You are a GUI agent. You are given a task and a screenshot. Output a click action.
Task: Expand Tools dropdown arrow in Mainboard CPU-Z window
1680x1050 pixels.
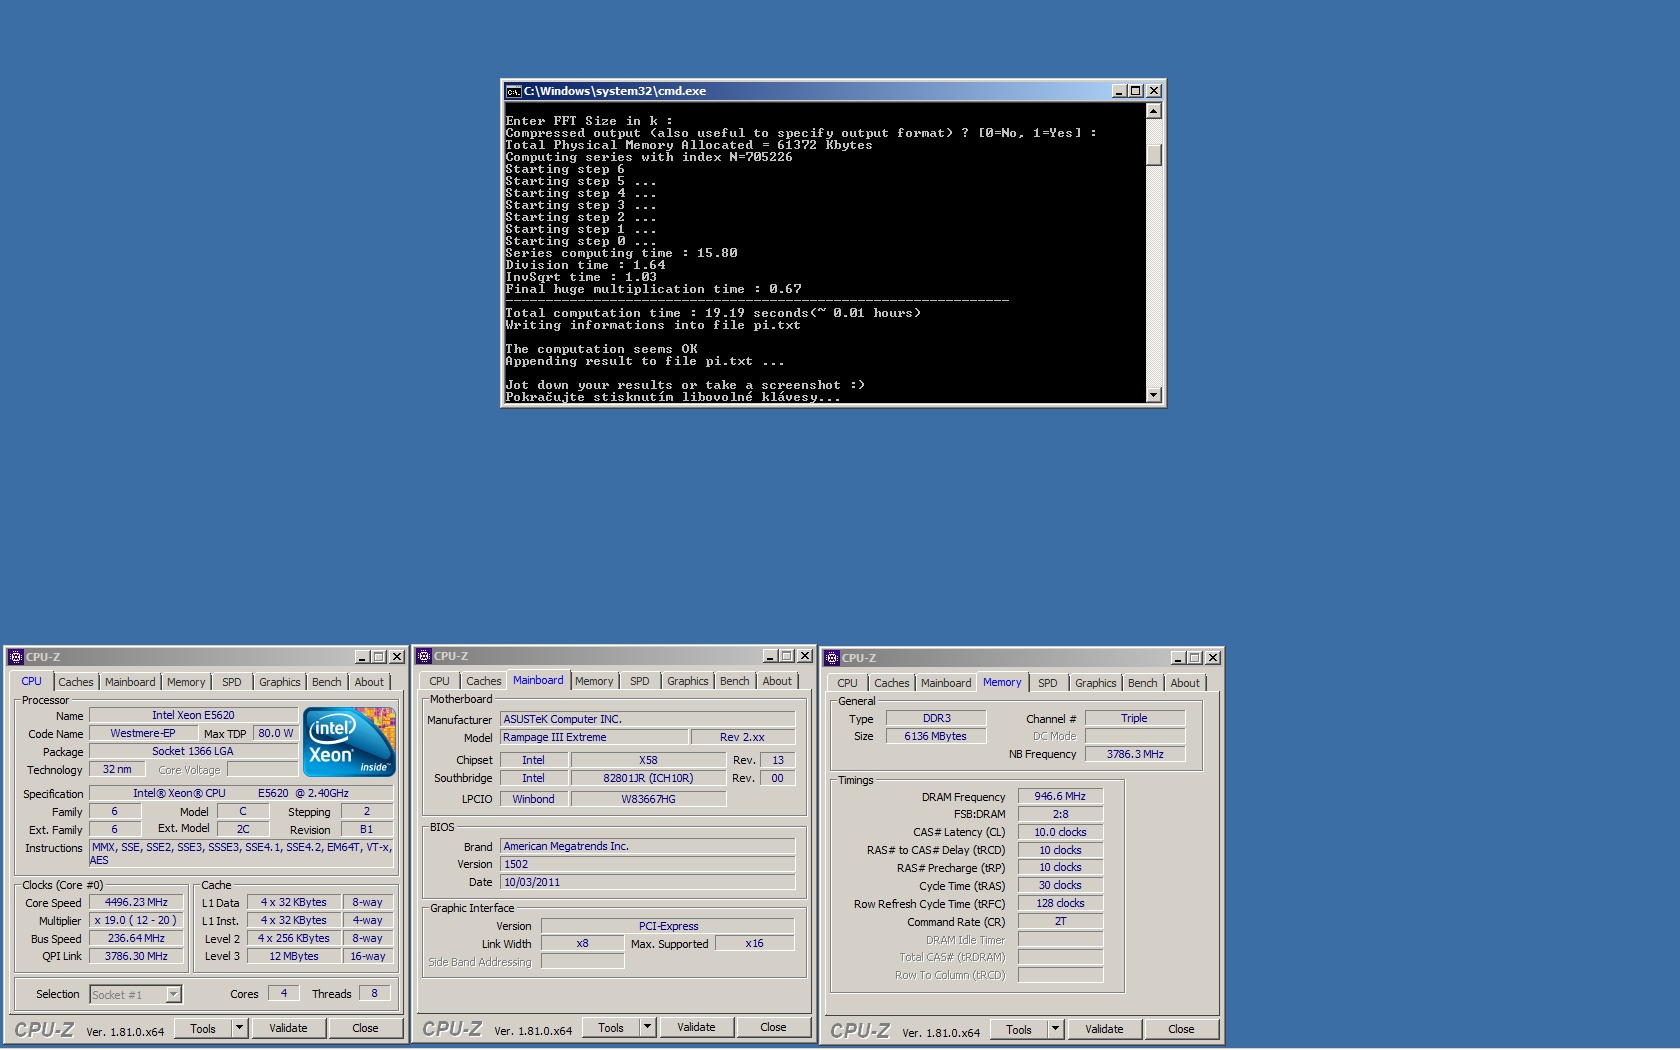(647, 1027)
